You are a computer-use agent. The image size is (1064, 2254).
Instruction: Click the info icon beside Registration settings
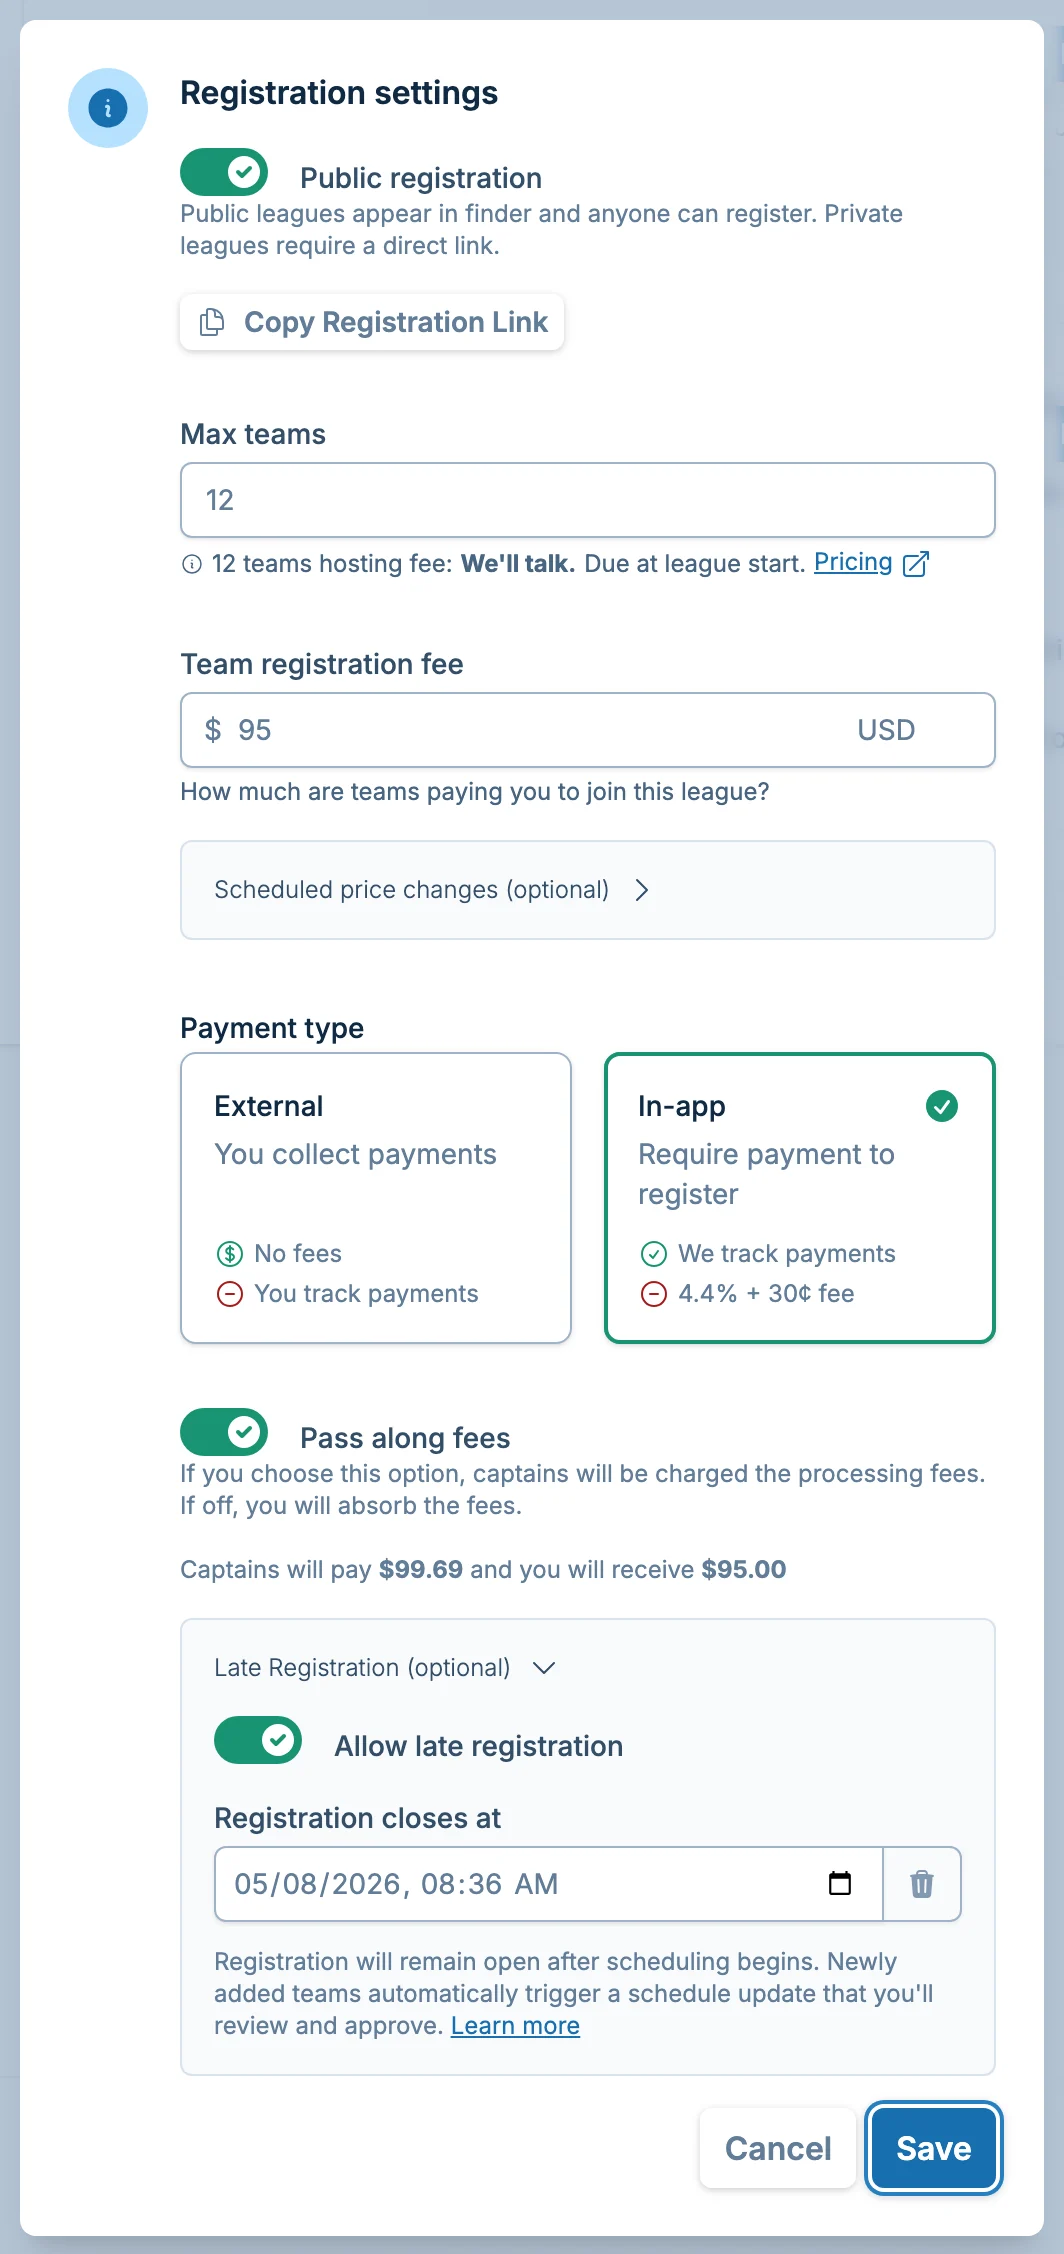pyautogui.click(x=107, y=108)
